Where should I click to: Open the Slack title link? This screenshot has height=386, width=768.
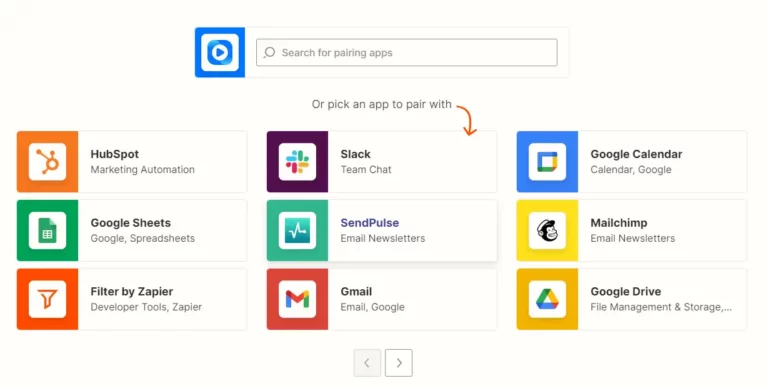(356, 154)
